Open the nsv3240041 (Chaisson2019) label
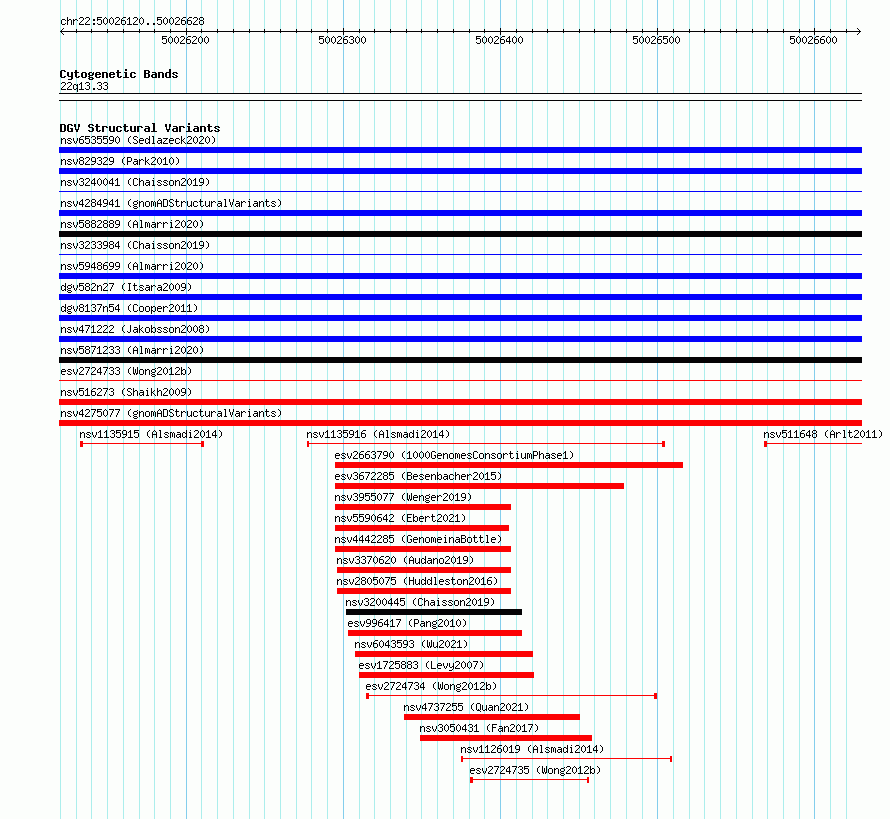Screen dimensions: 890x819 click(x=135, y=182)
